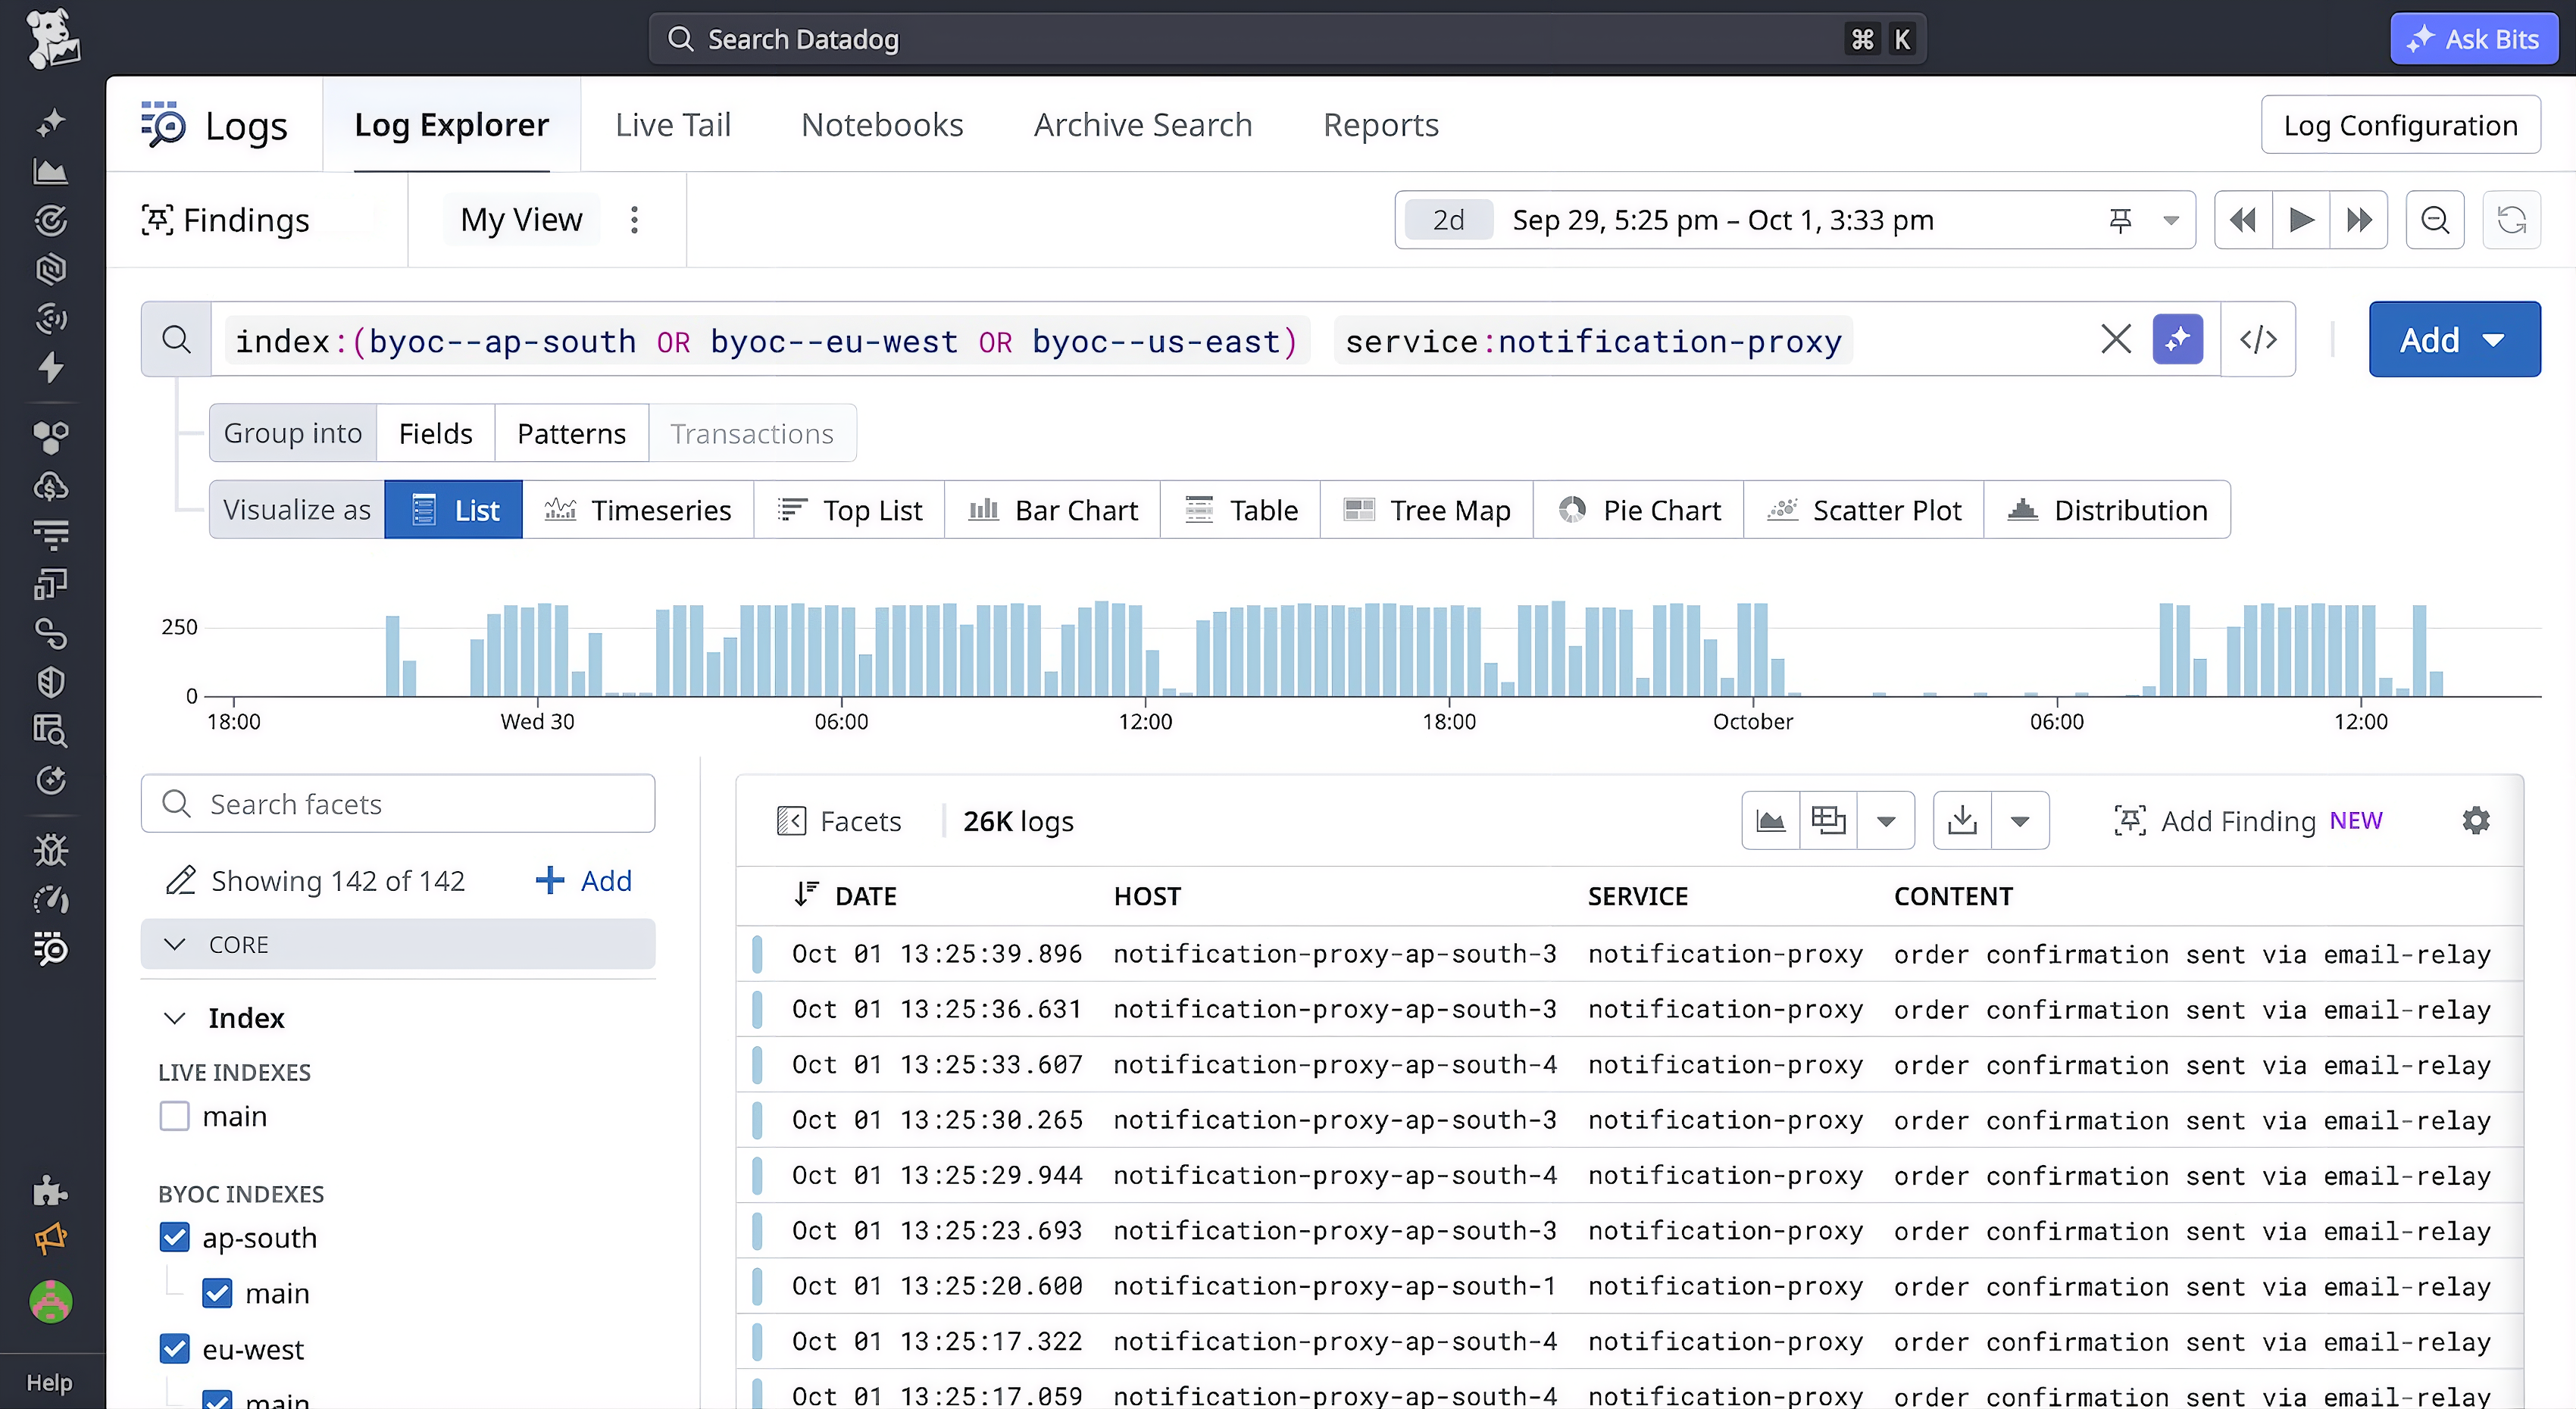Open the My View options three-dot menu

point(634,220)
